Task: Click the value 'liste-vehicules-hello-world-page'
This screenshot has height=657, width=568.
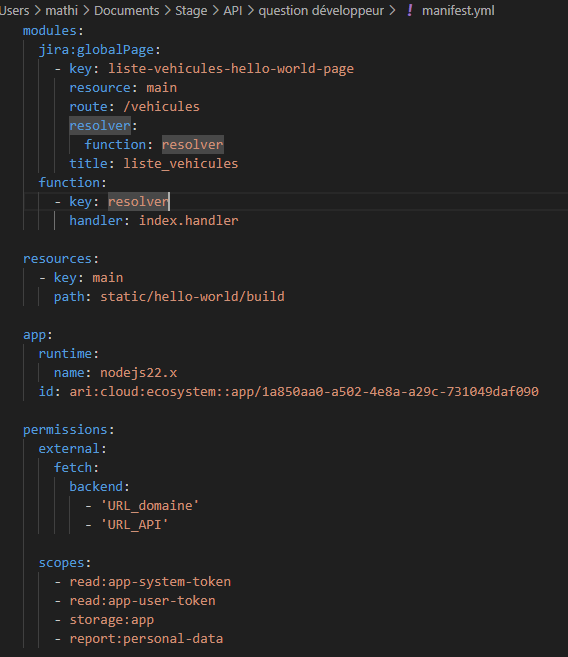Action: point(231,69)
